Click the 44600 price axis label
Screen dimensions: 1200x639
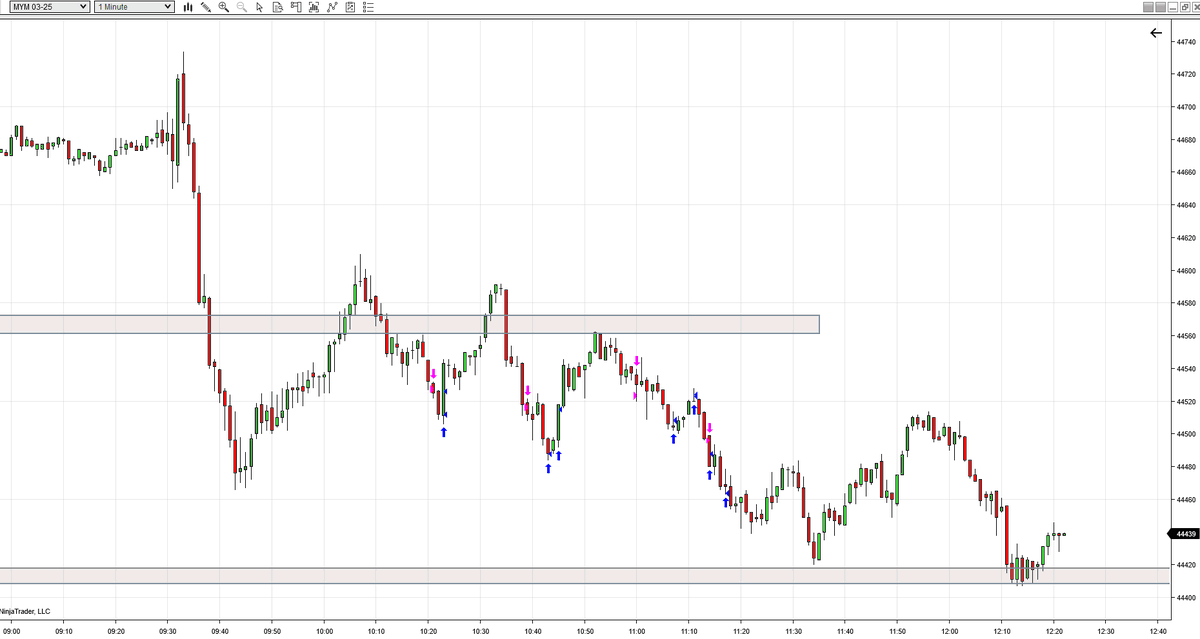[1186, 270]
